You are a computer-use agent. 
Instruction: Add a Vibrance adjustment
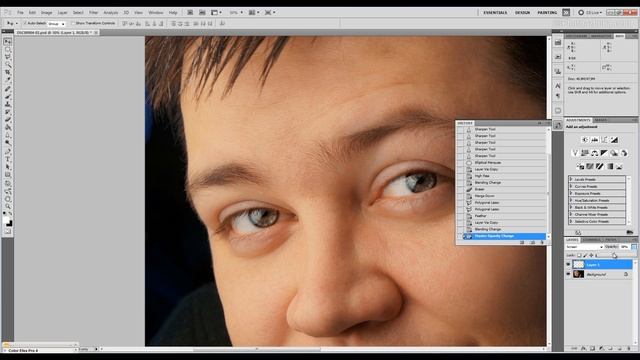pos(575,153)
